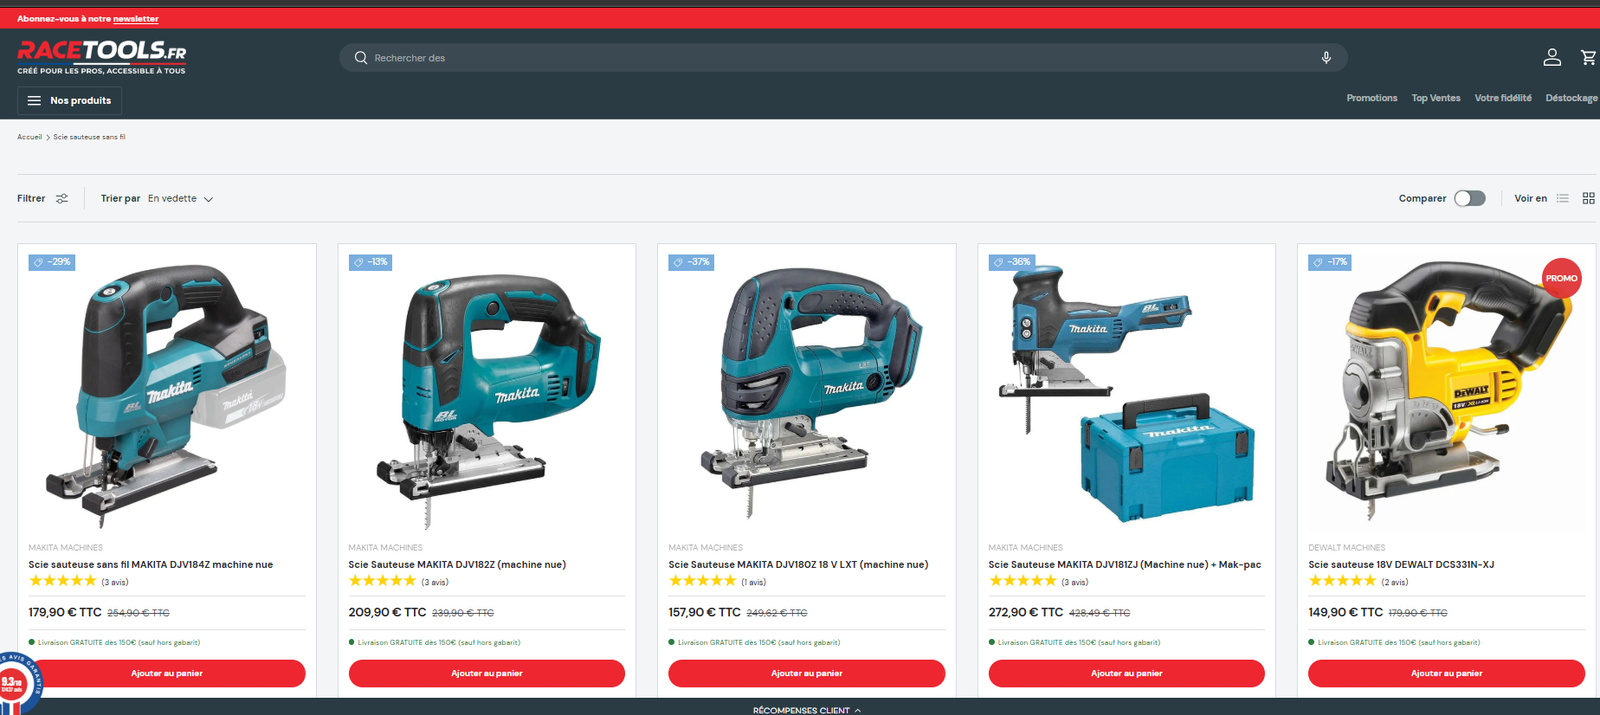Click the -13% discount tag
The height and width of the screenshot is (715, 1600).
point(370,262)
